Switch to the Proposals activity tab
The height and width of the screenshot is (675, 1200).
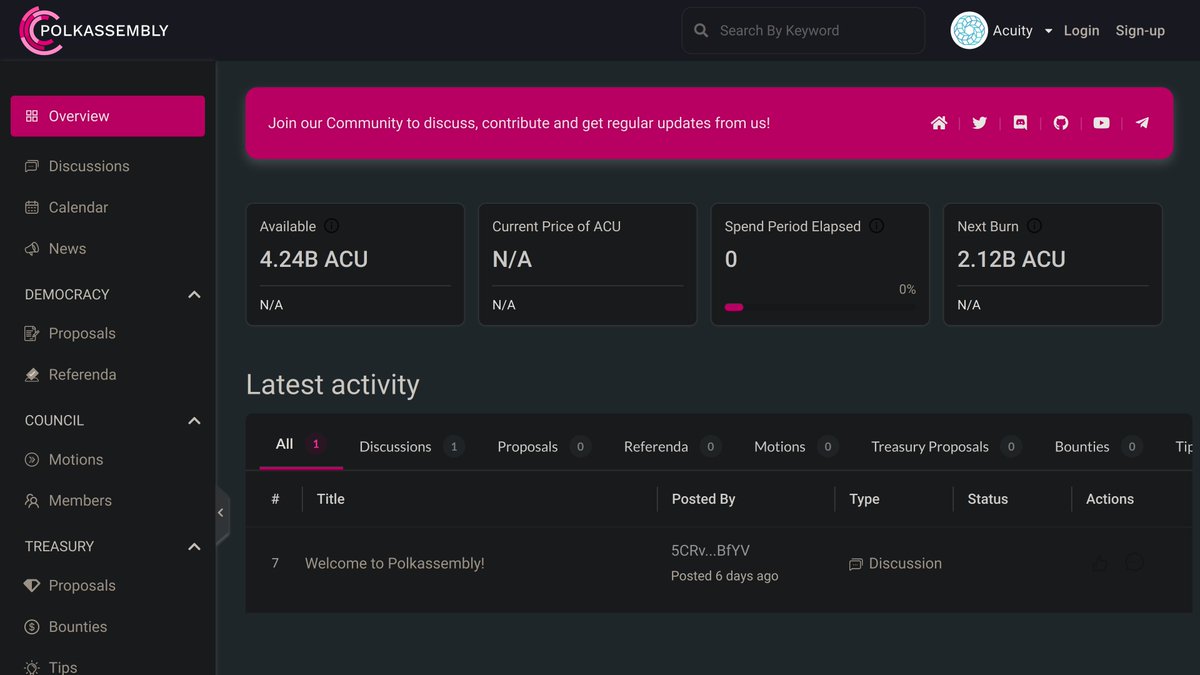click(543, 447)
